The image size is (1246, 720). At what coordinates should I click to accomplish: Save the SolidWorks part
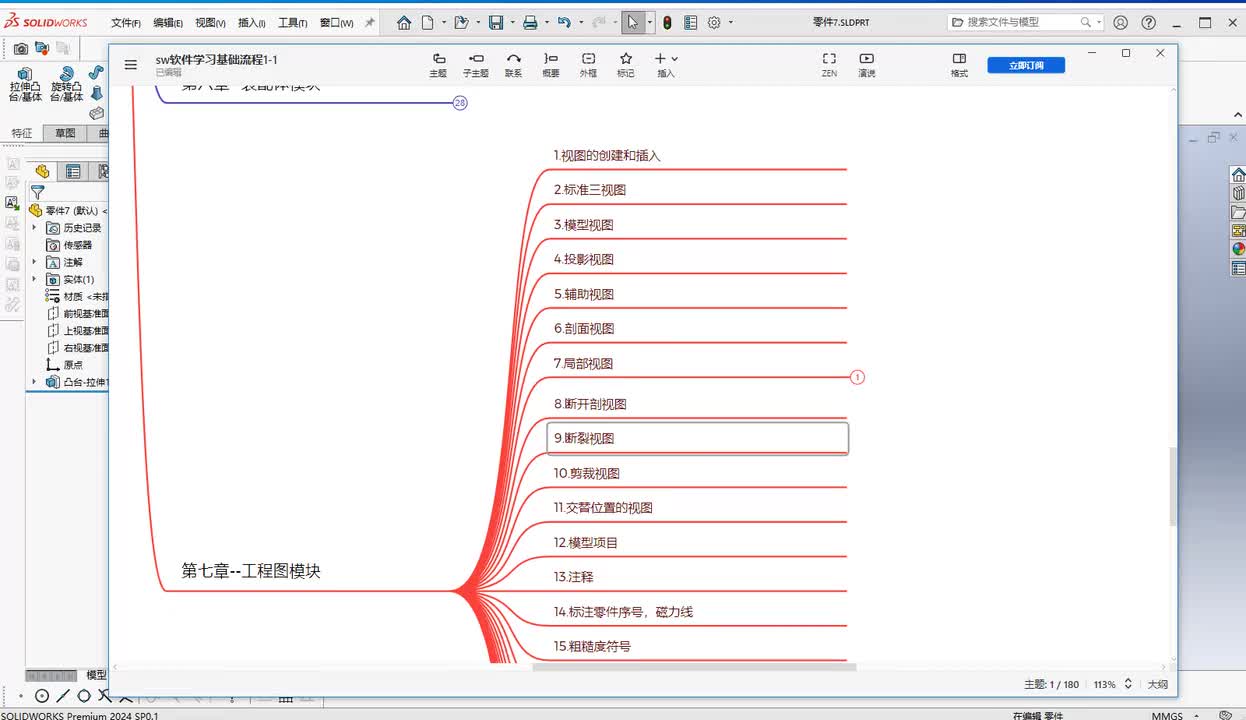(495, 22)
